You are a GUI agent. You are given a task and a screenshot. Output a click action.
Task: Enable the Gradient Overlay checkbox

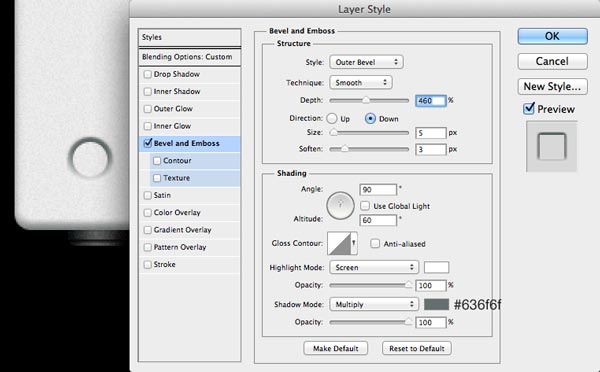(147, 230)
